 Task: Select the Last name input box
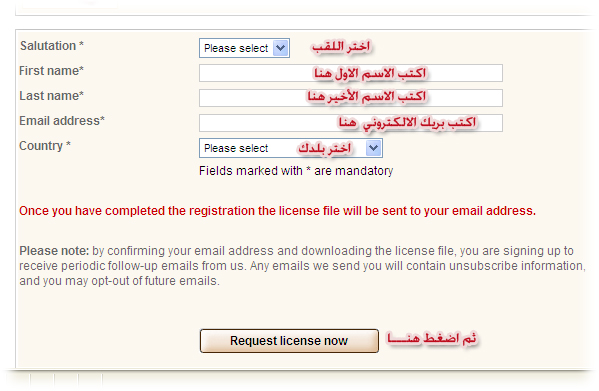click(351, 98)
